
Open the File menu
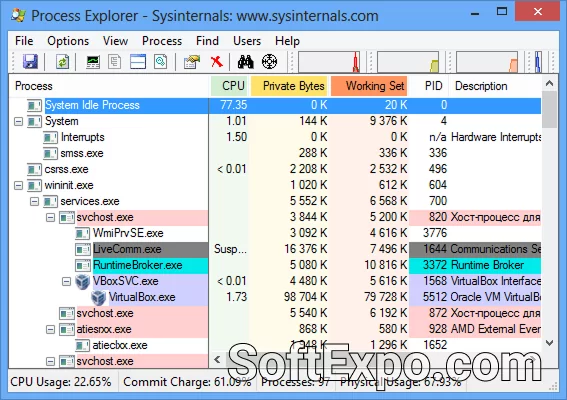click(24, 41)
